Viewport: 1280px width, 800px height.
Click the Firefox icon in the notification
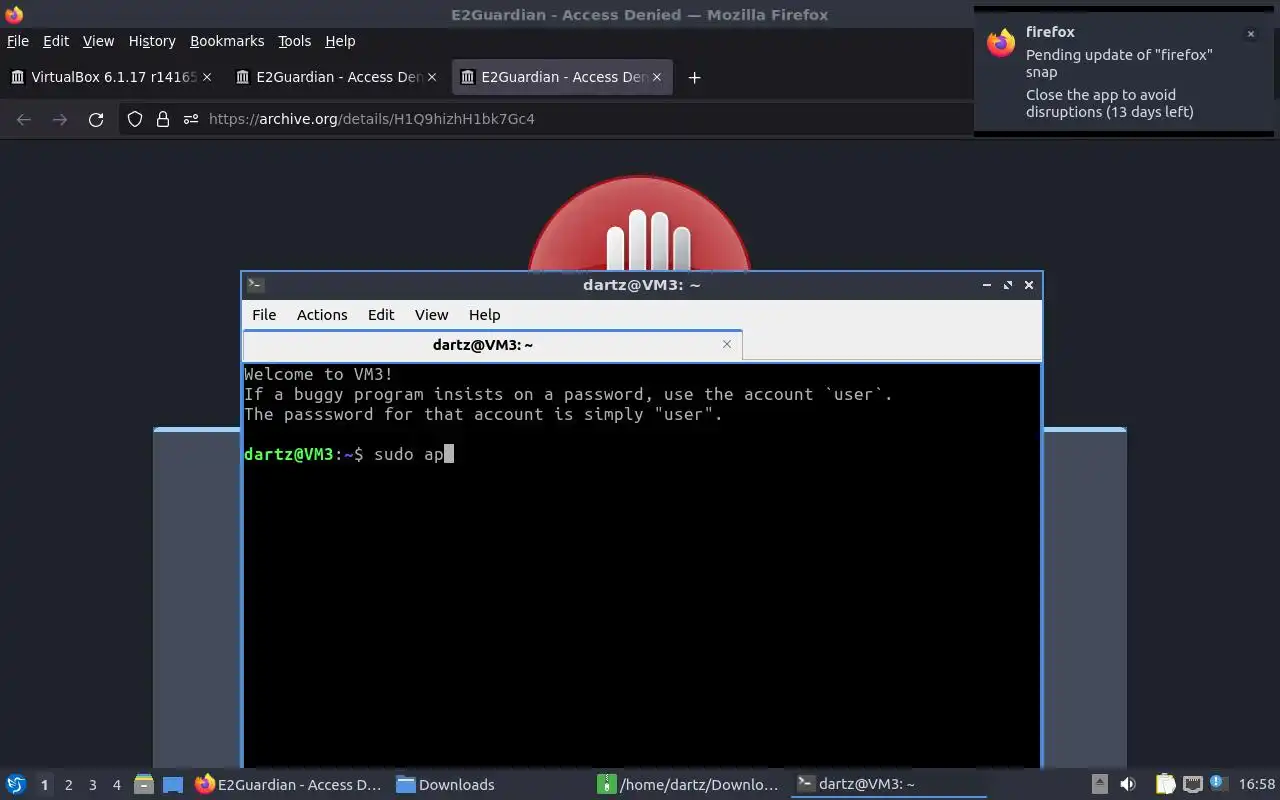pos(1001,43)
